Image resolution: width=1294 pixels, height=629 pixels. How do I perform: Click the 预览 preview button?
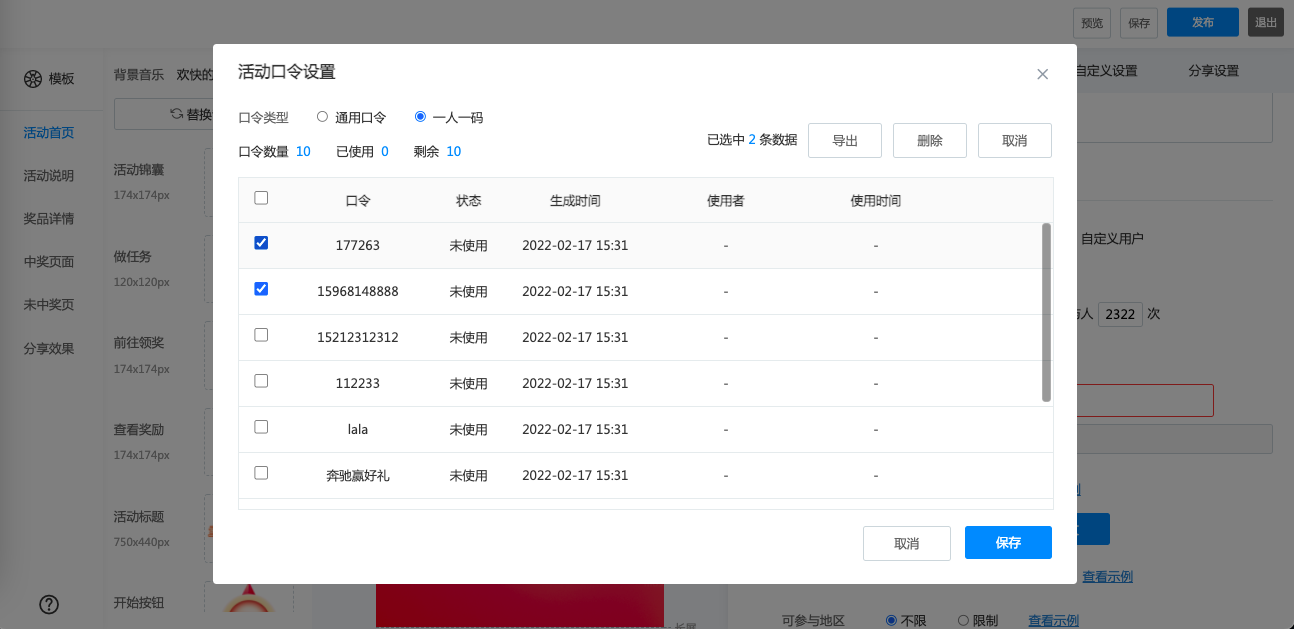[1092, 23]
